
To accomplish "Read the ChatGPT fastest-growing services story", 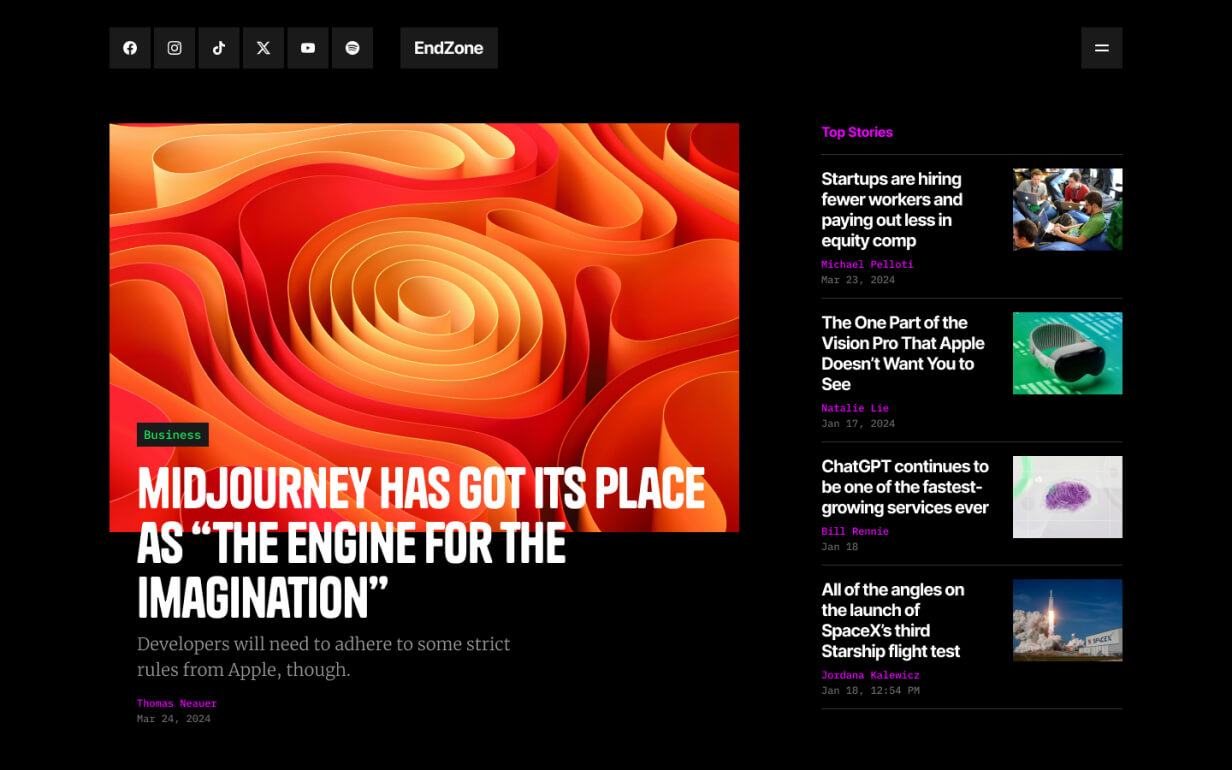I will tap(905, 487).
